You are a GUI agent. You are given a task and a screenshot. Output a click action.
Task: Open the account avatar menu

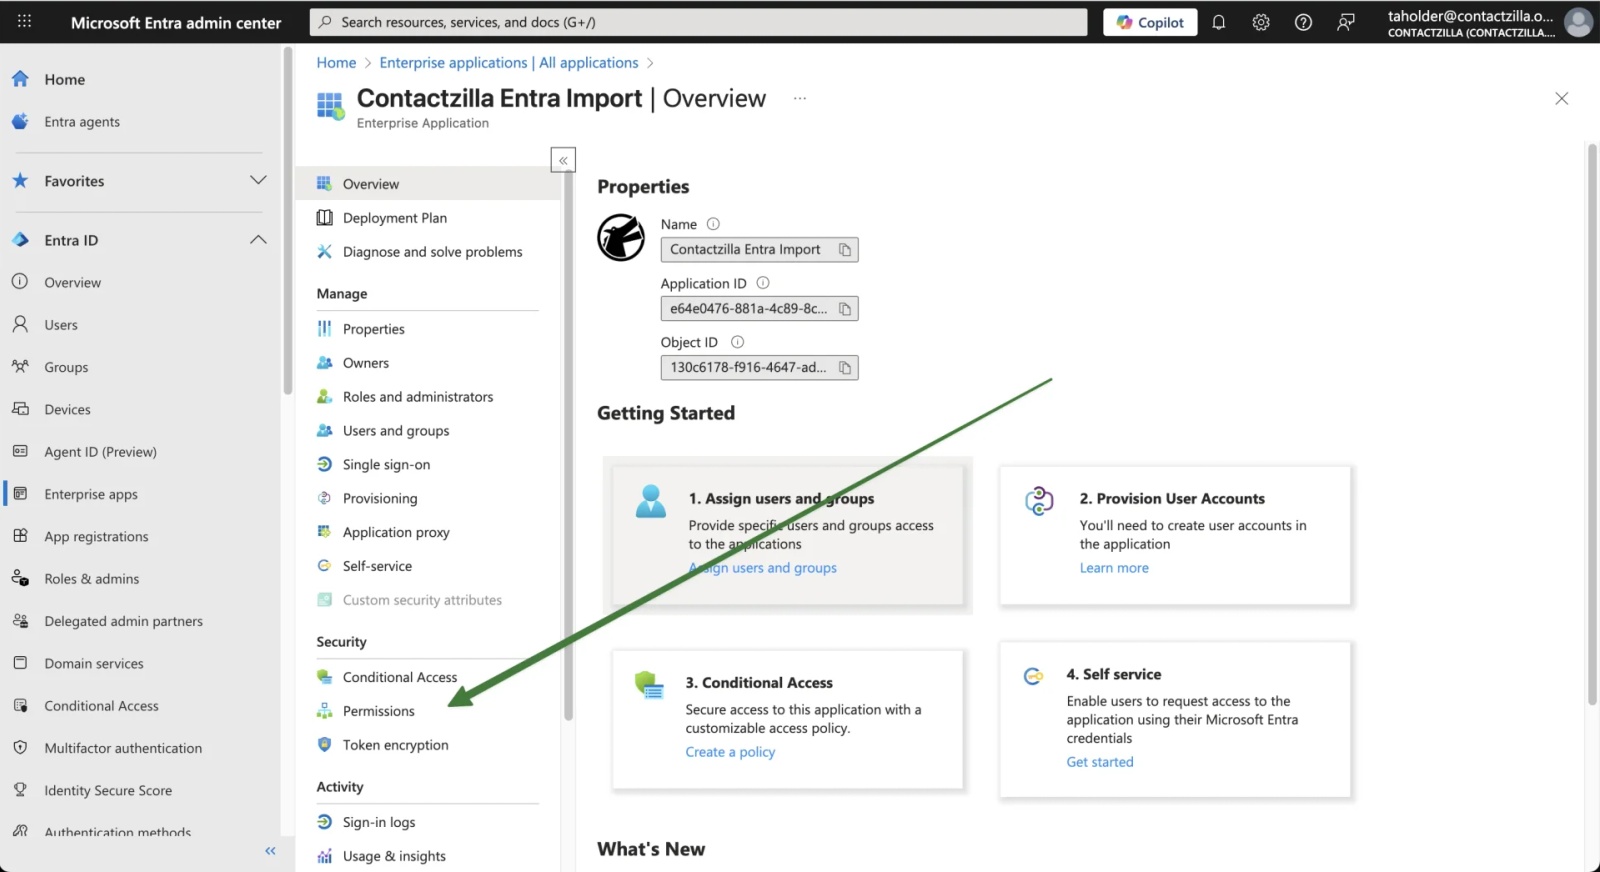1578,22
